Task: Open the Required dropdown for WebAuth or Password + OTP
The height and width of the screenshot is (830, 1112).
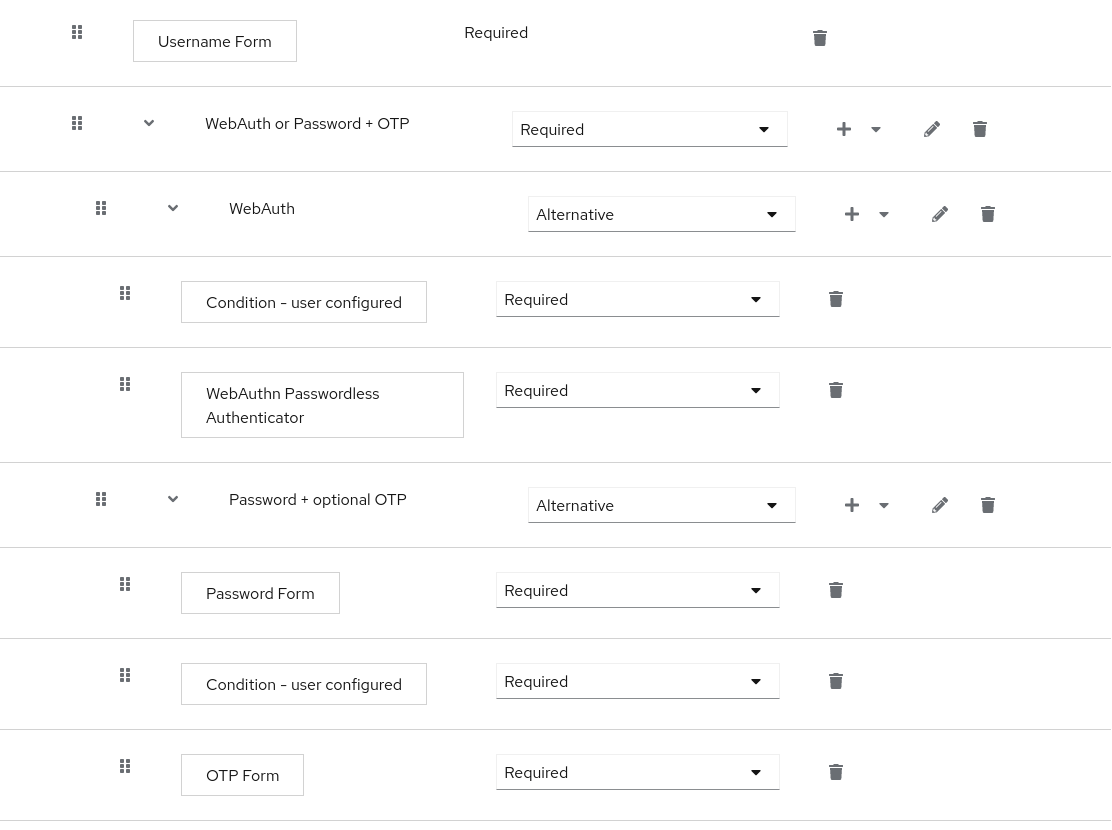Action: (650, 129)
